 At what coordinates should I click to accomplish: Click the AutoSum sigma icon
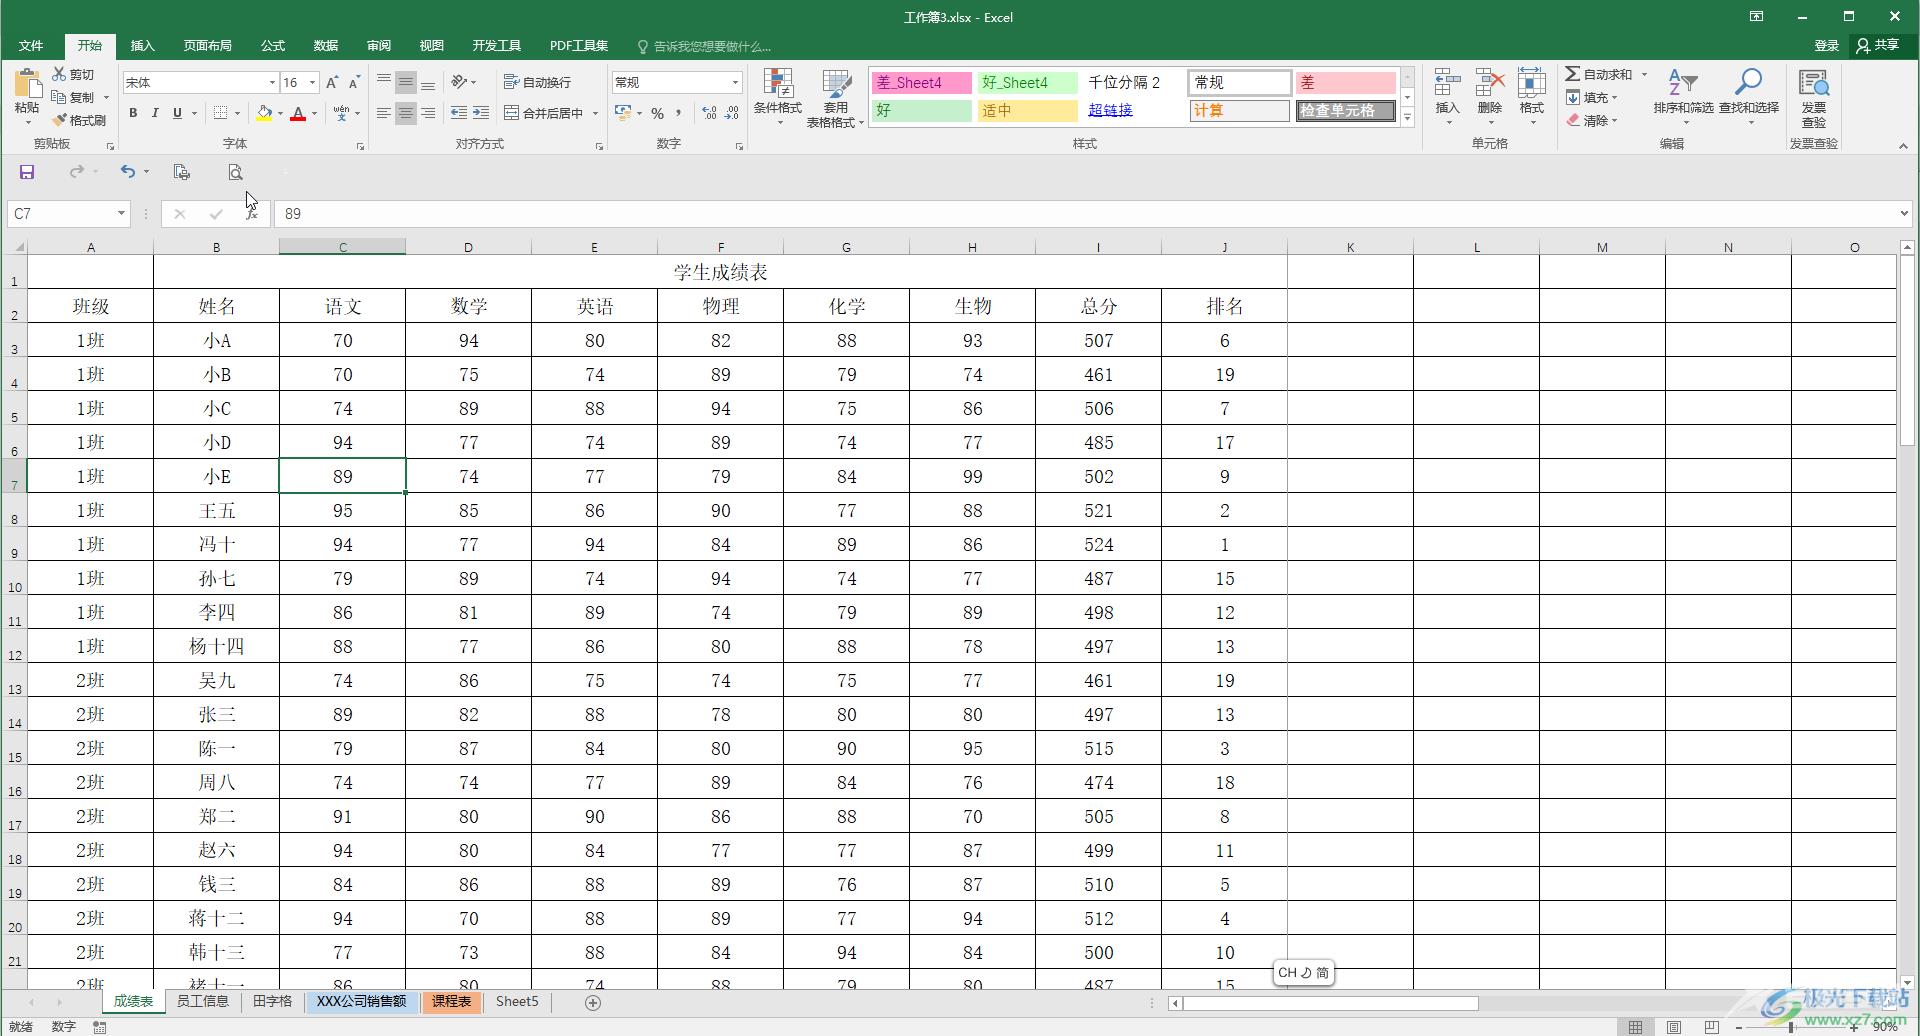point(1573,74)
